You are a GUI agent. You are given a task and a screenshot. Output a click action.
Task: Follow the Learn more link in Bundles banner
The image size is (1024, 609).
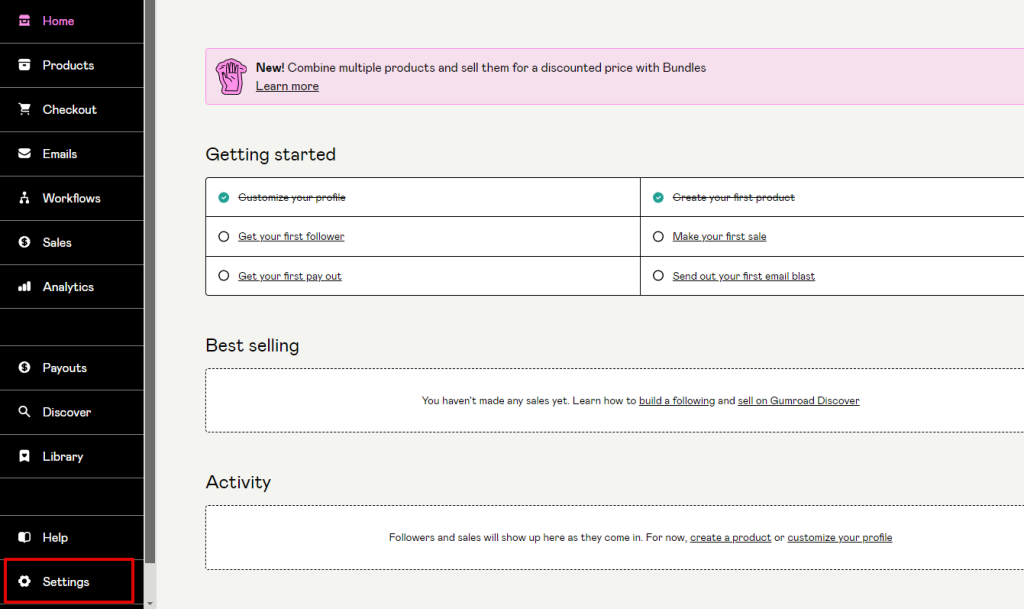[x=287, y=87]
